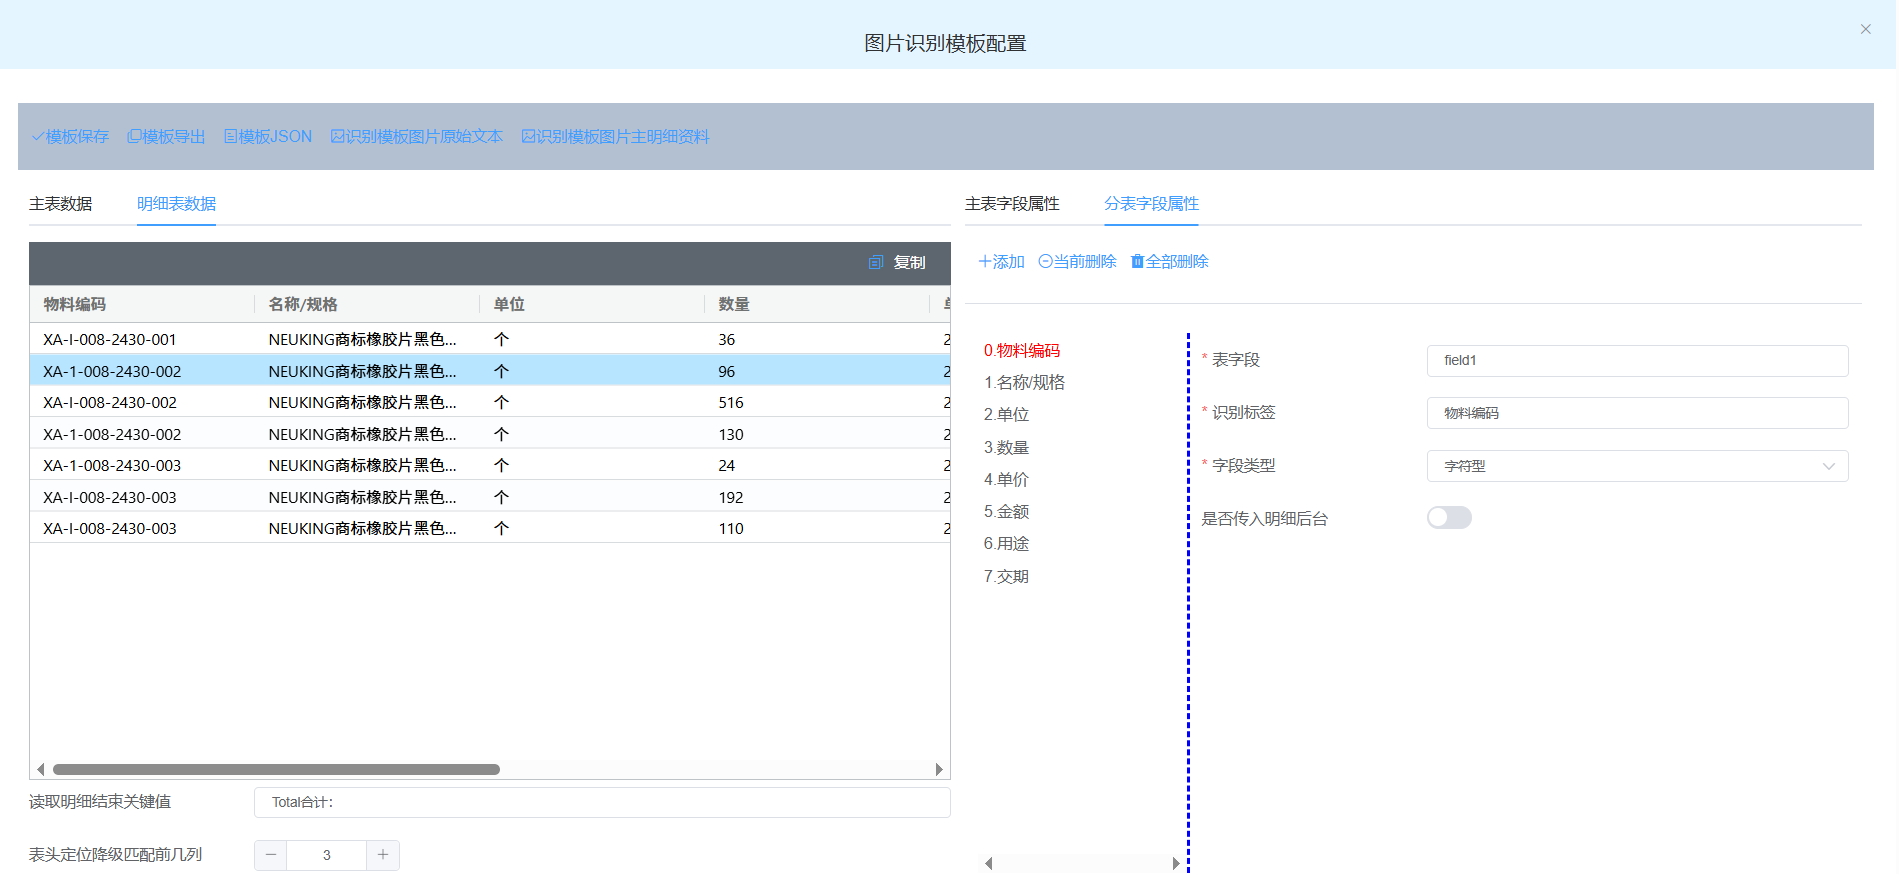
Task: Toggle the 是否传入明细后台 switch
Action: coord(1449,517)
